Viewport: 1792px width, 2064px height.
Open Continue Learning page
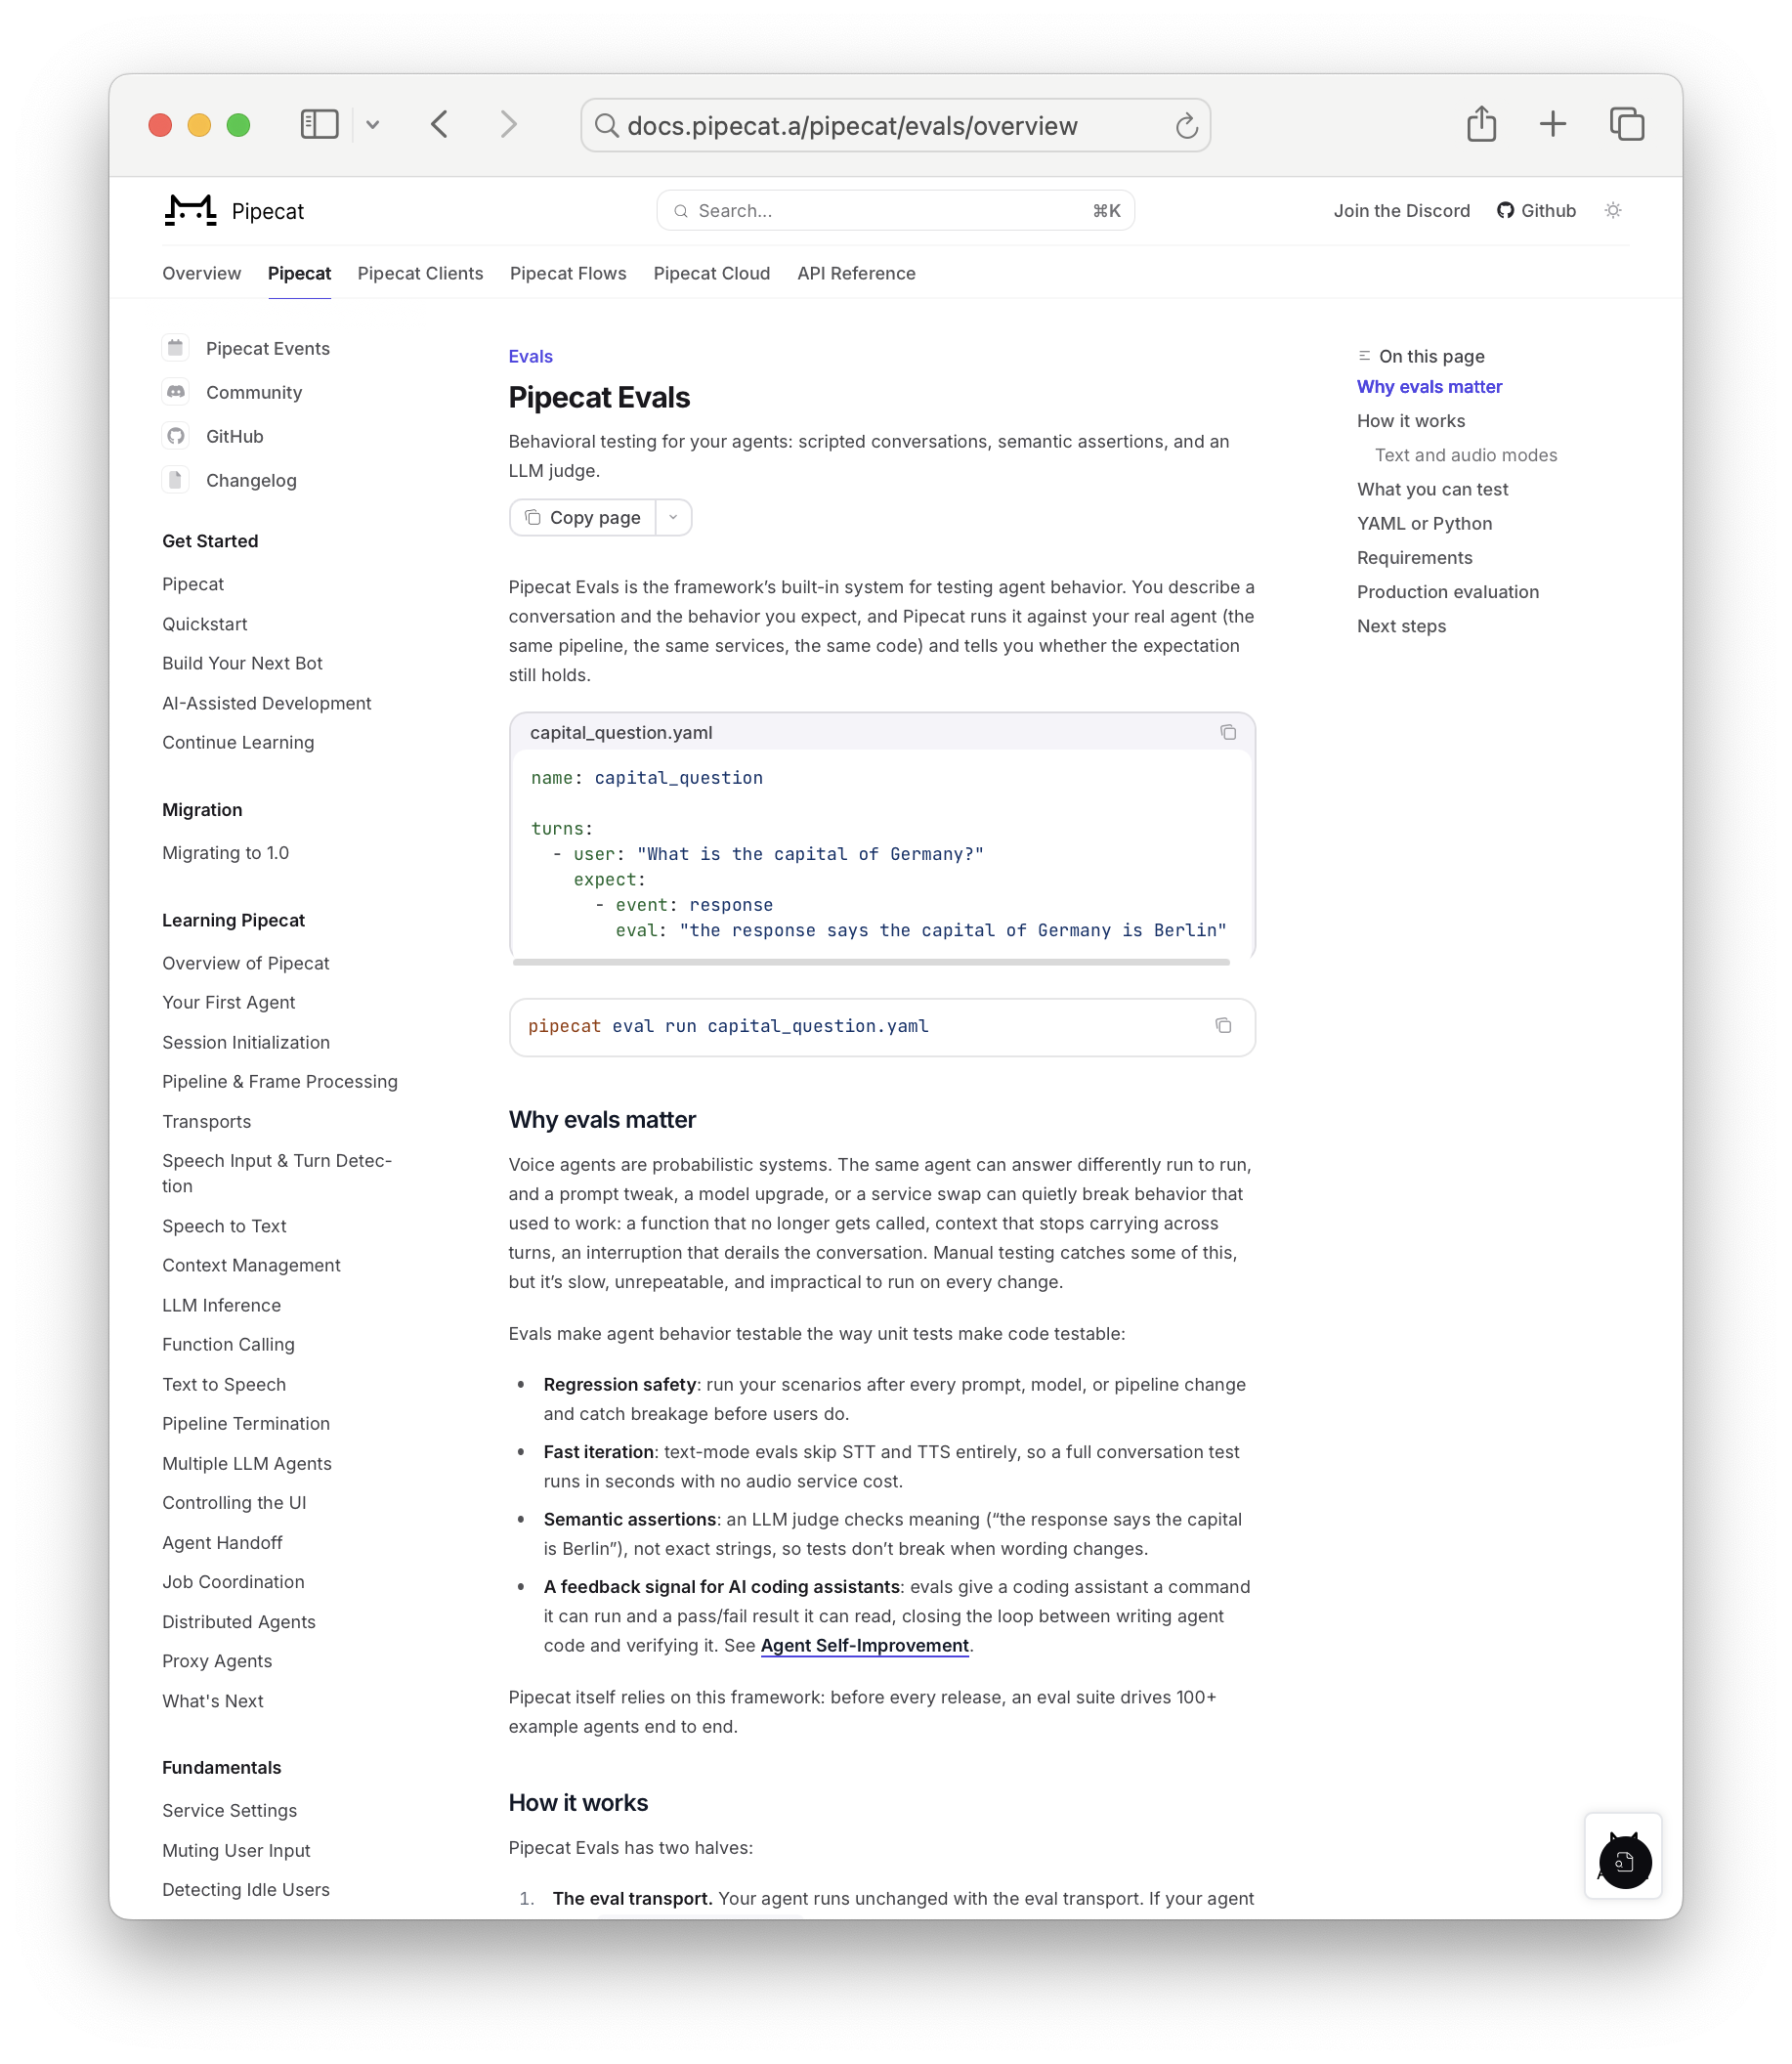[238, 741]
